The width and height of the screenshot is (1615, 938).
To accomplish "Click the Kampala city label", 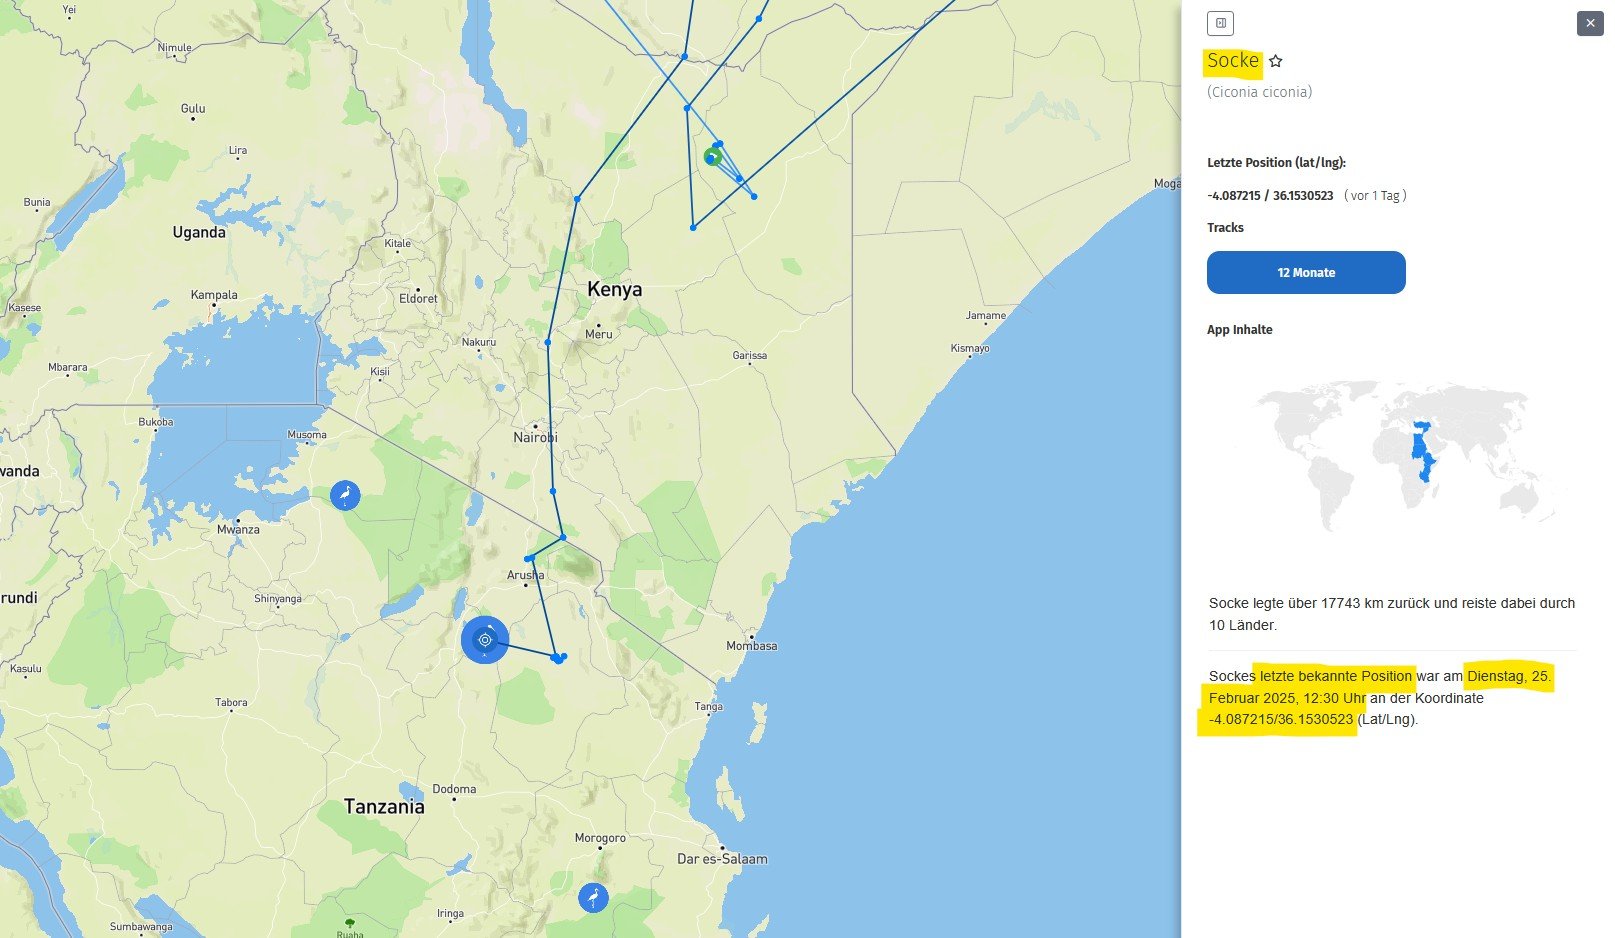I will tap(214, 295).
